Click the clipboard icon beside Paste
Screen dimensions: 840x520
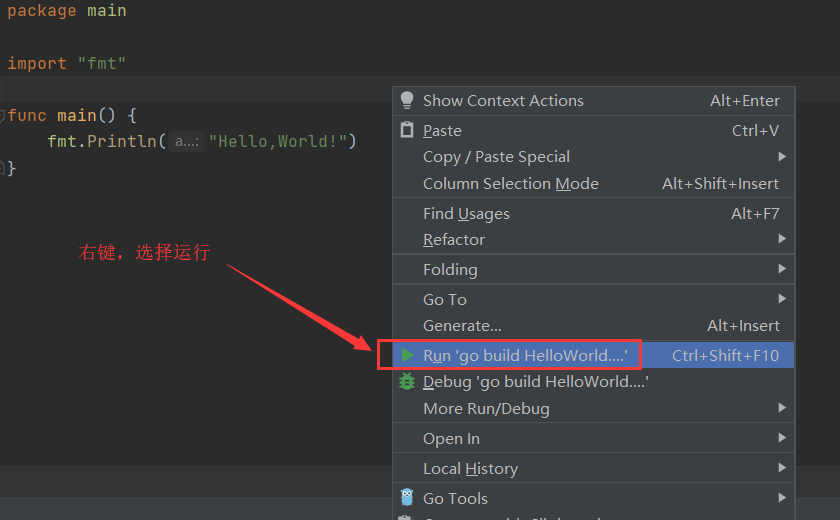tap(407, 130)
